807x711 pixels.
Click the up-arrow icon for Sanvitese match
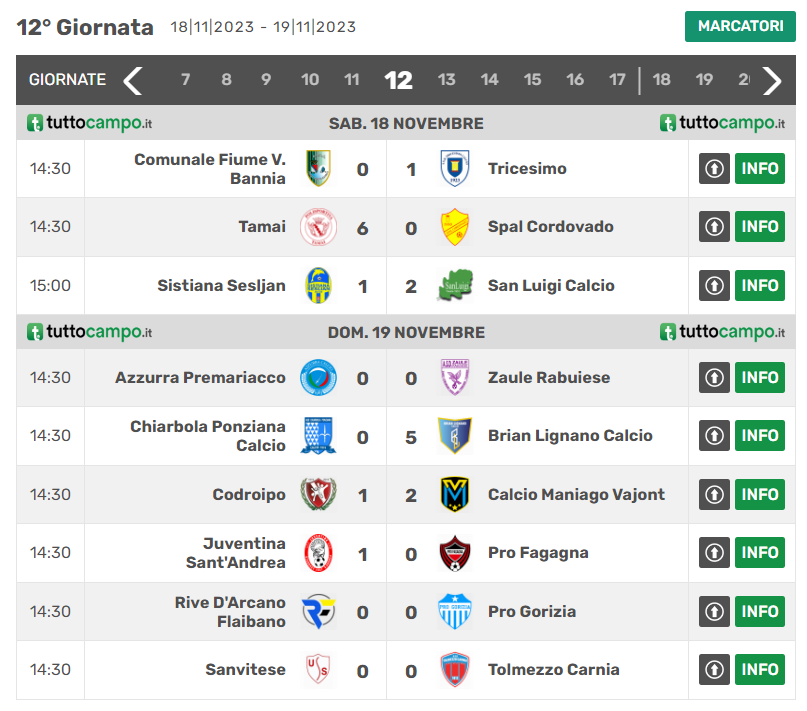(x=714, y=670)
